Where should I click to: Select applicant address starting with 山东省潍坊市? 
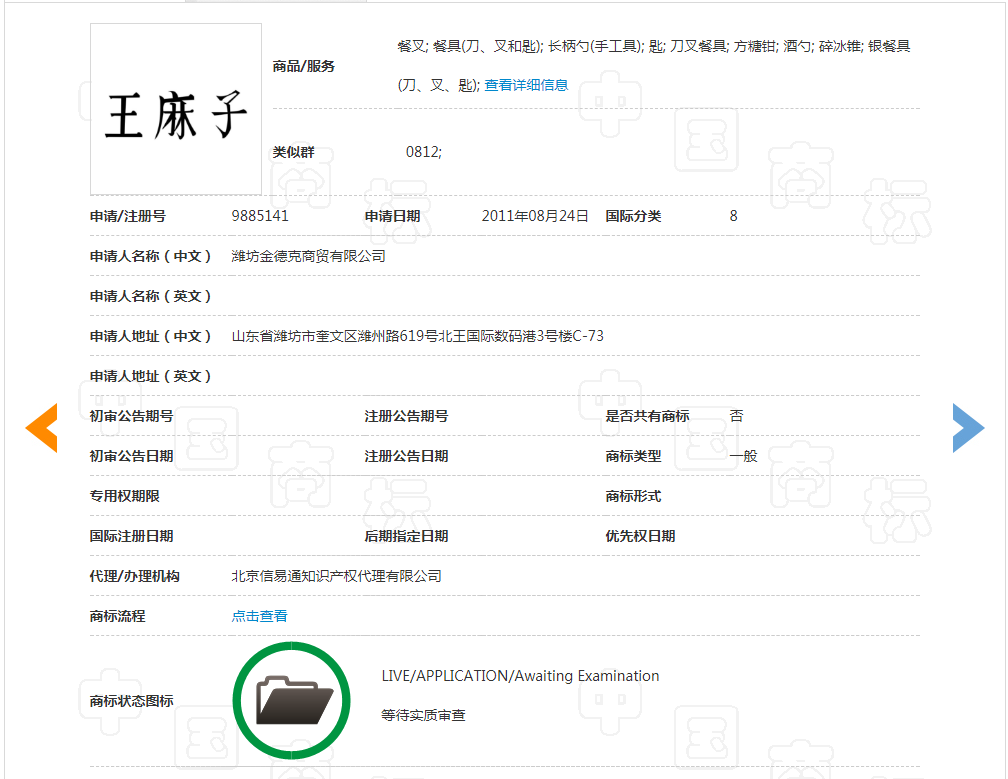point(417,336)
